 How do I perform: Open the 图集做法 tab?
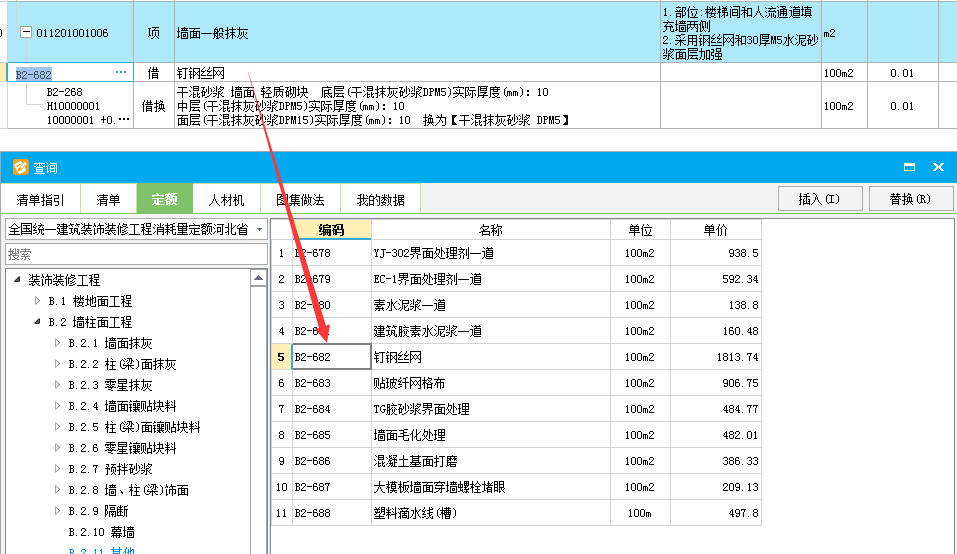click(300, 200)
